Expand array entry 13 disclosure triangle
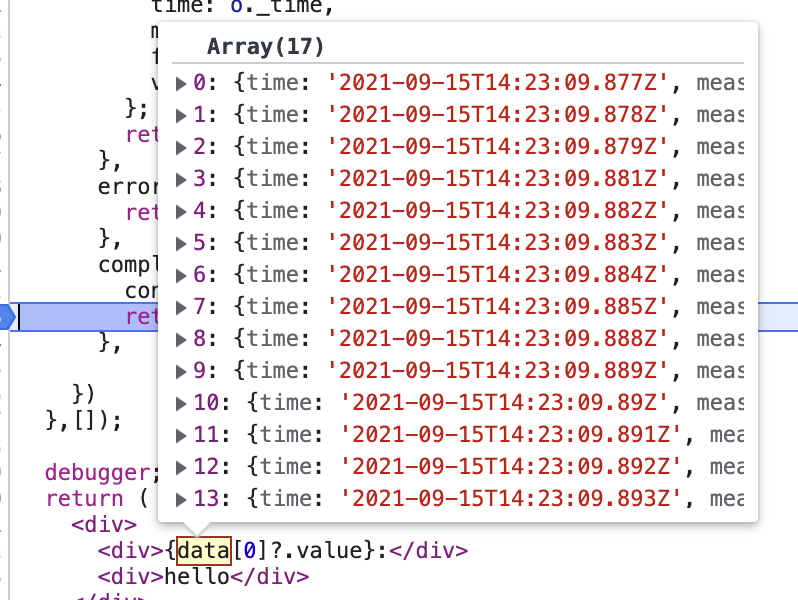The width and height of the screenshot is (798, 600). [x=181, y=499]
